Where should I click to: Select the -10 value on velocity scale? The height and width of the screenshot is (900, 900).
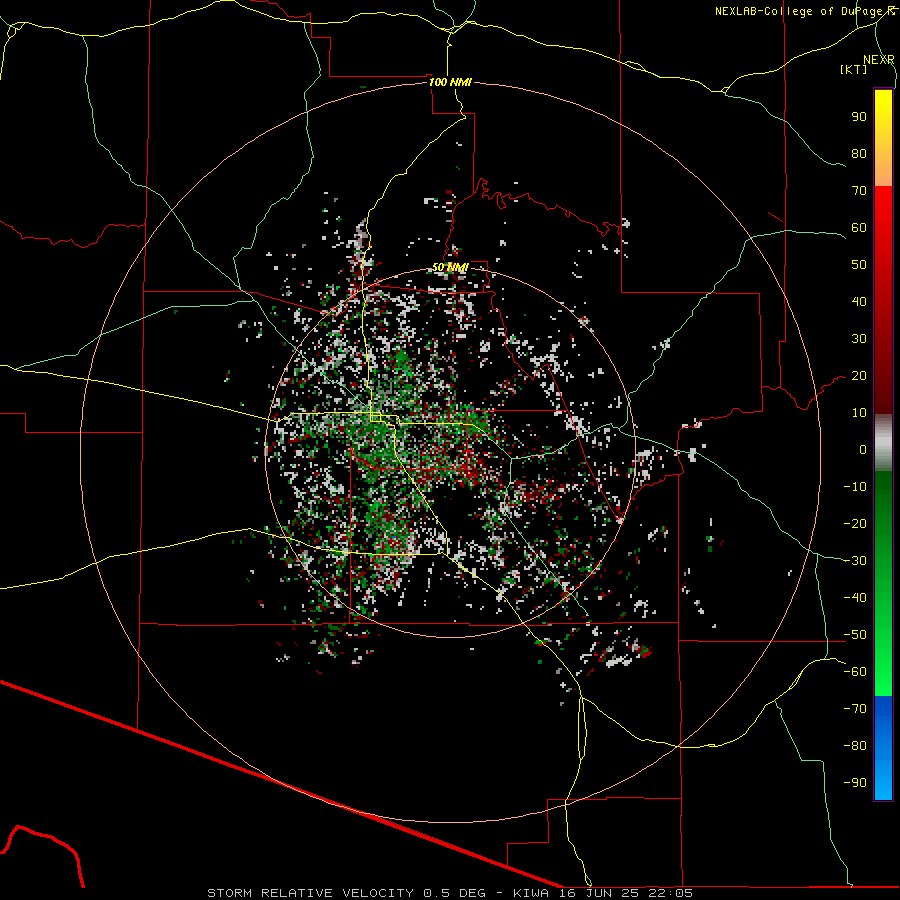point(855,487)
